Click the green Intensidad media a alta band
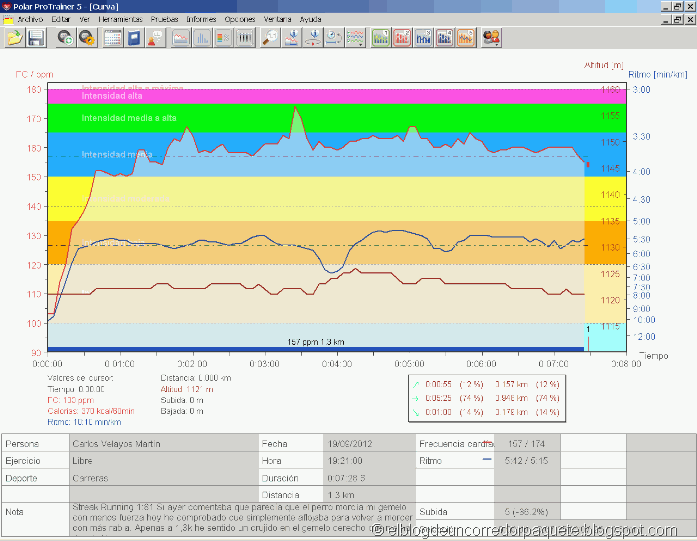This screenshot has width=697, height=541. 336,118
